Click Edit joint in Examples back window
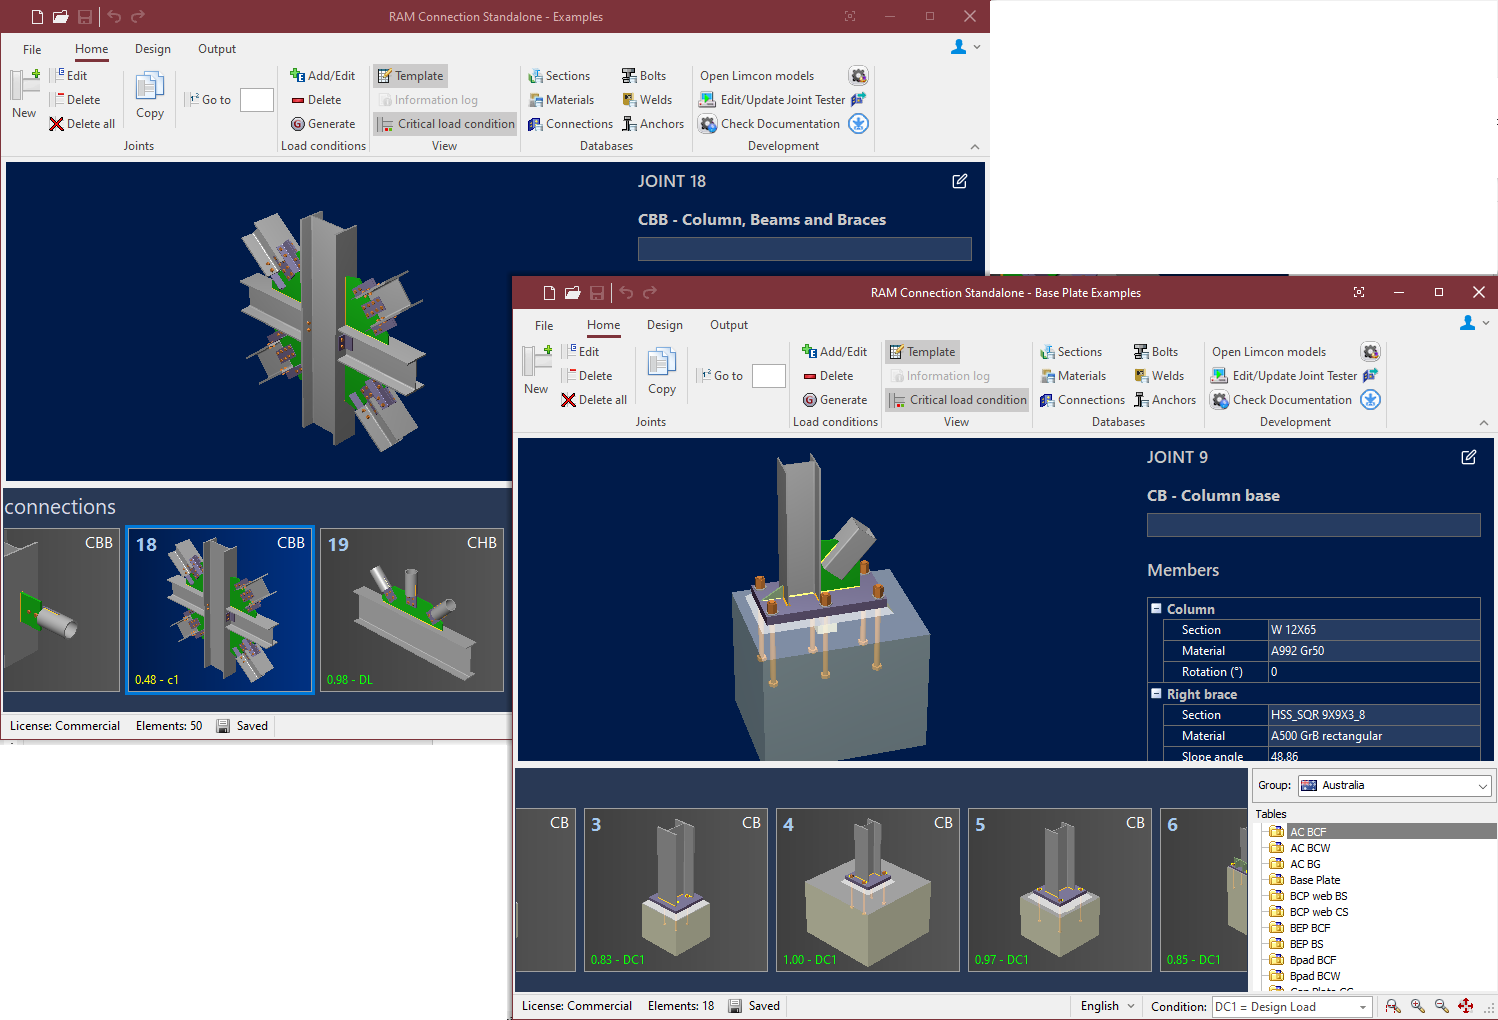Image resolution: width=1498 pixels, height=1020 pixels. coord(68,76)
